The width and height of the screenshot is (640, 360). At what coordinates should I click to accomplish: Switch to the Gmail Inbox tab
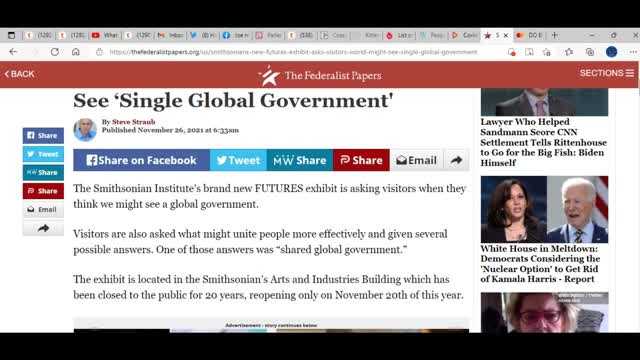[171, 36]
